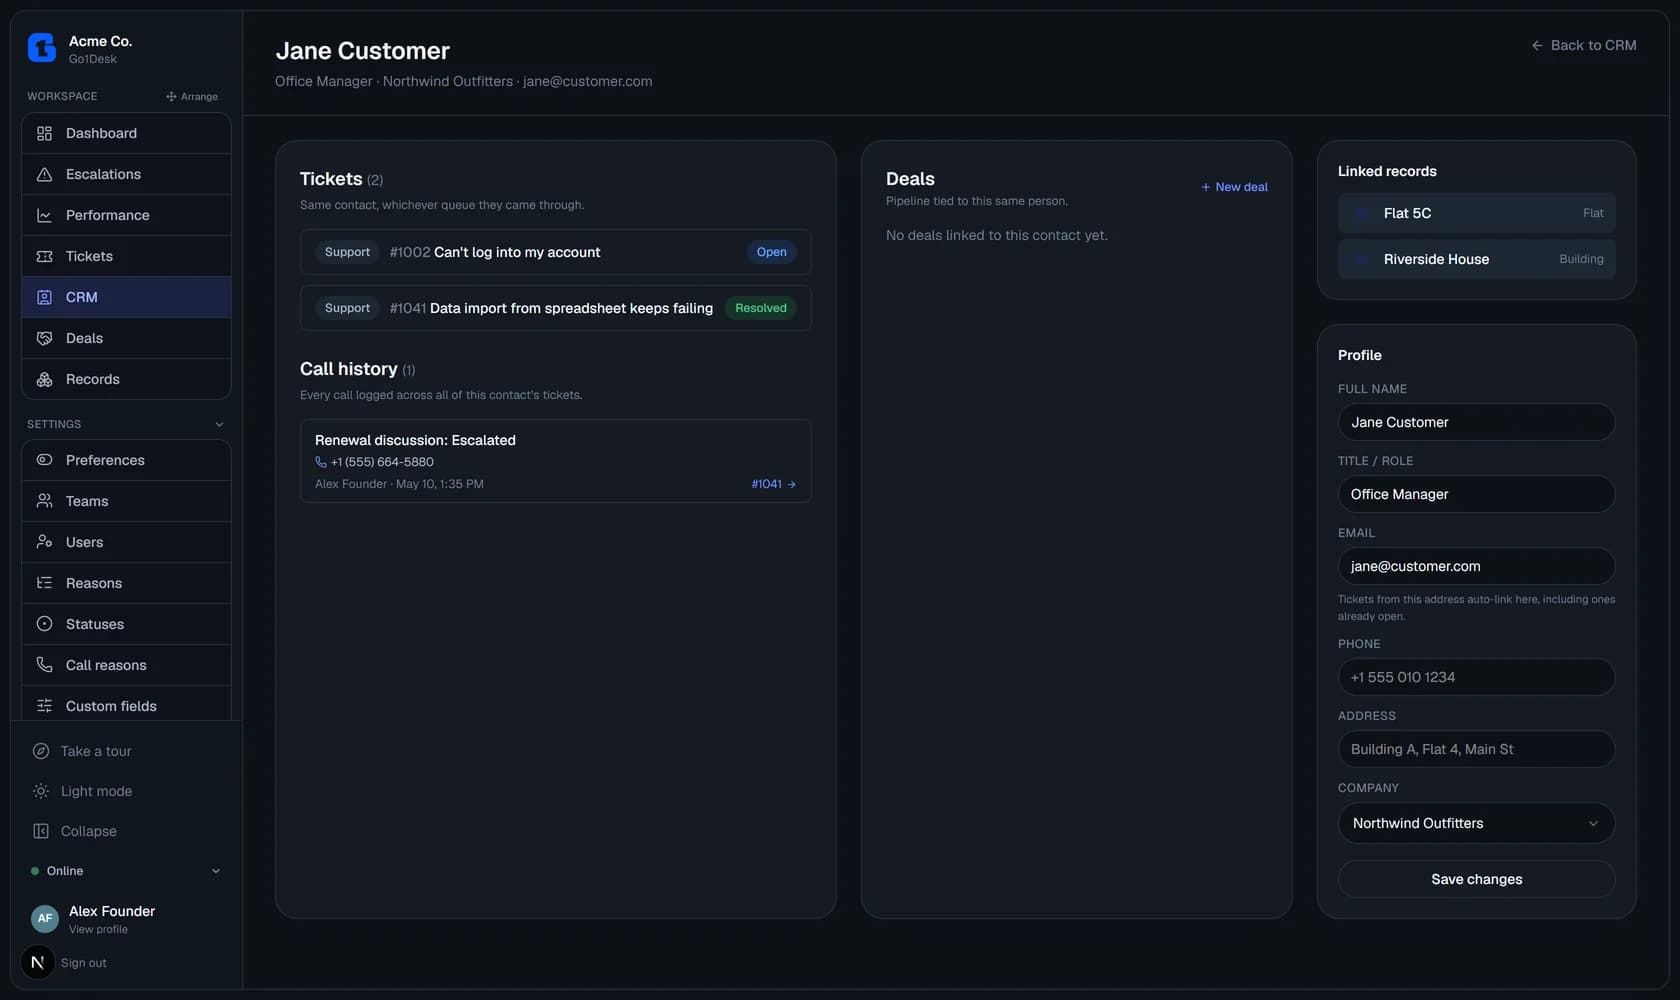Click the Call reasons phone icon
Viewport: 1680px width, 1000px height.
[x=44, y=665]
